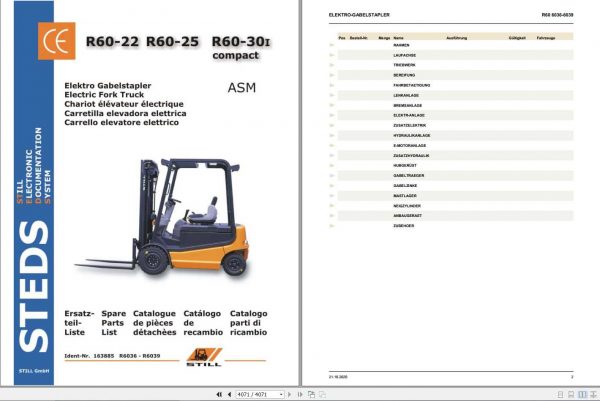
Task: Select the NEIGZYLINDER row text
Action: 407,206
